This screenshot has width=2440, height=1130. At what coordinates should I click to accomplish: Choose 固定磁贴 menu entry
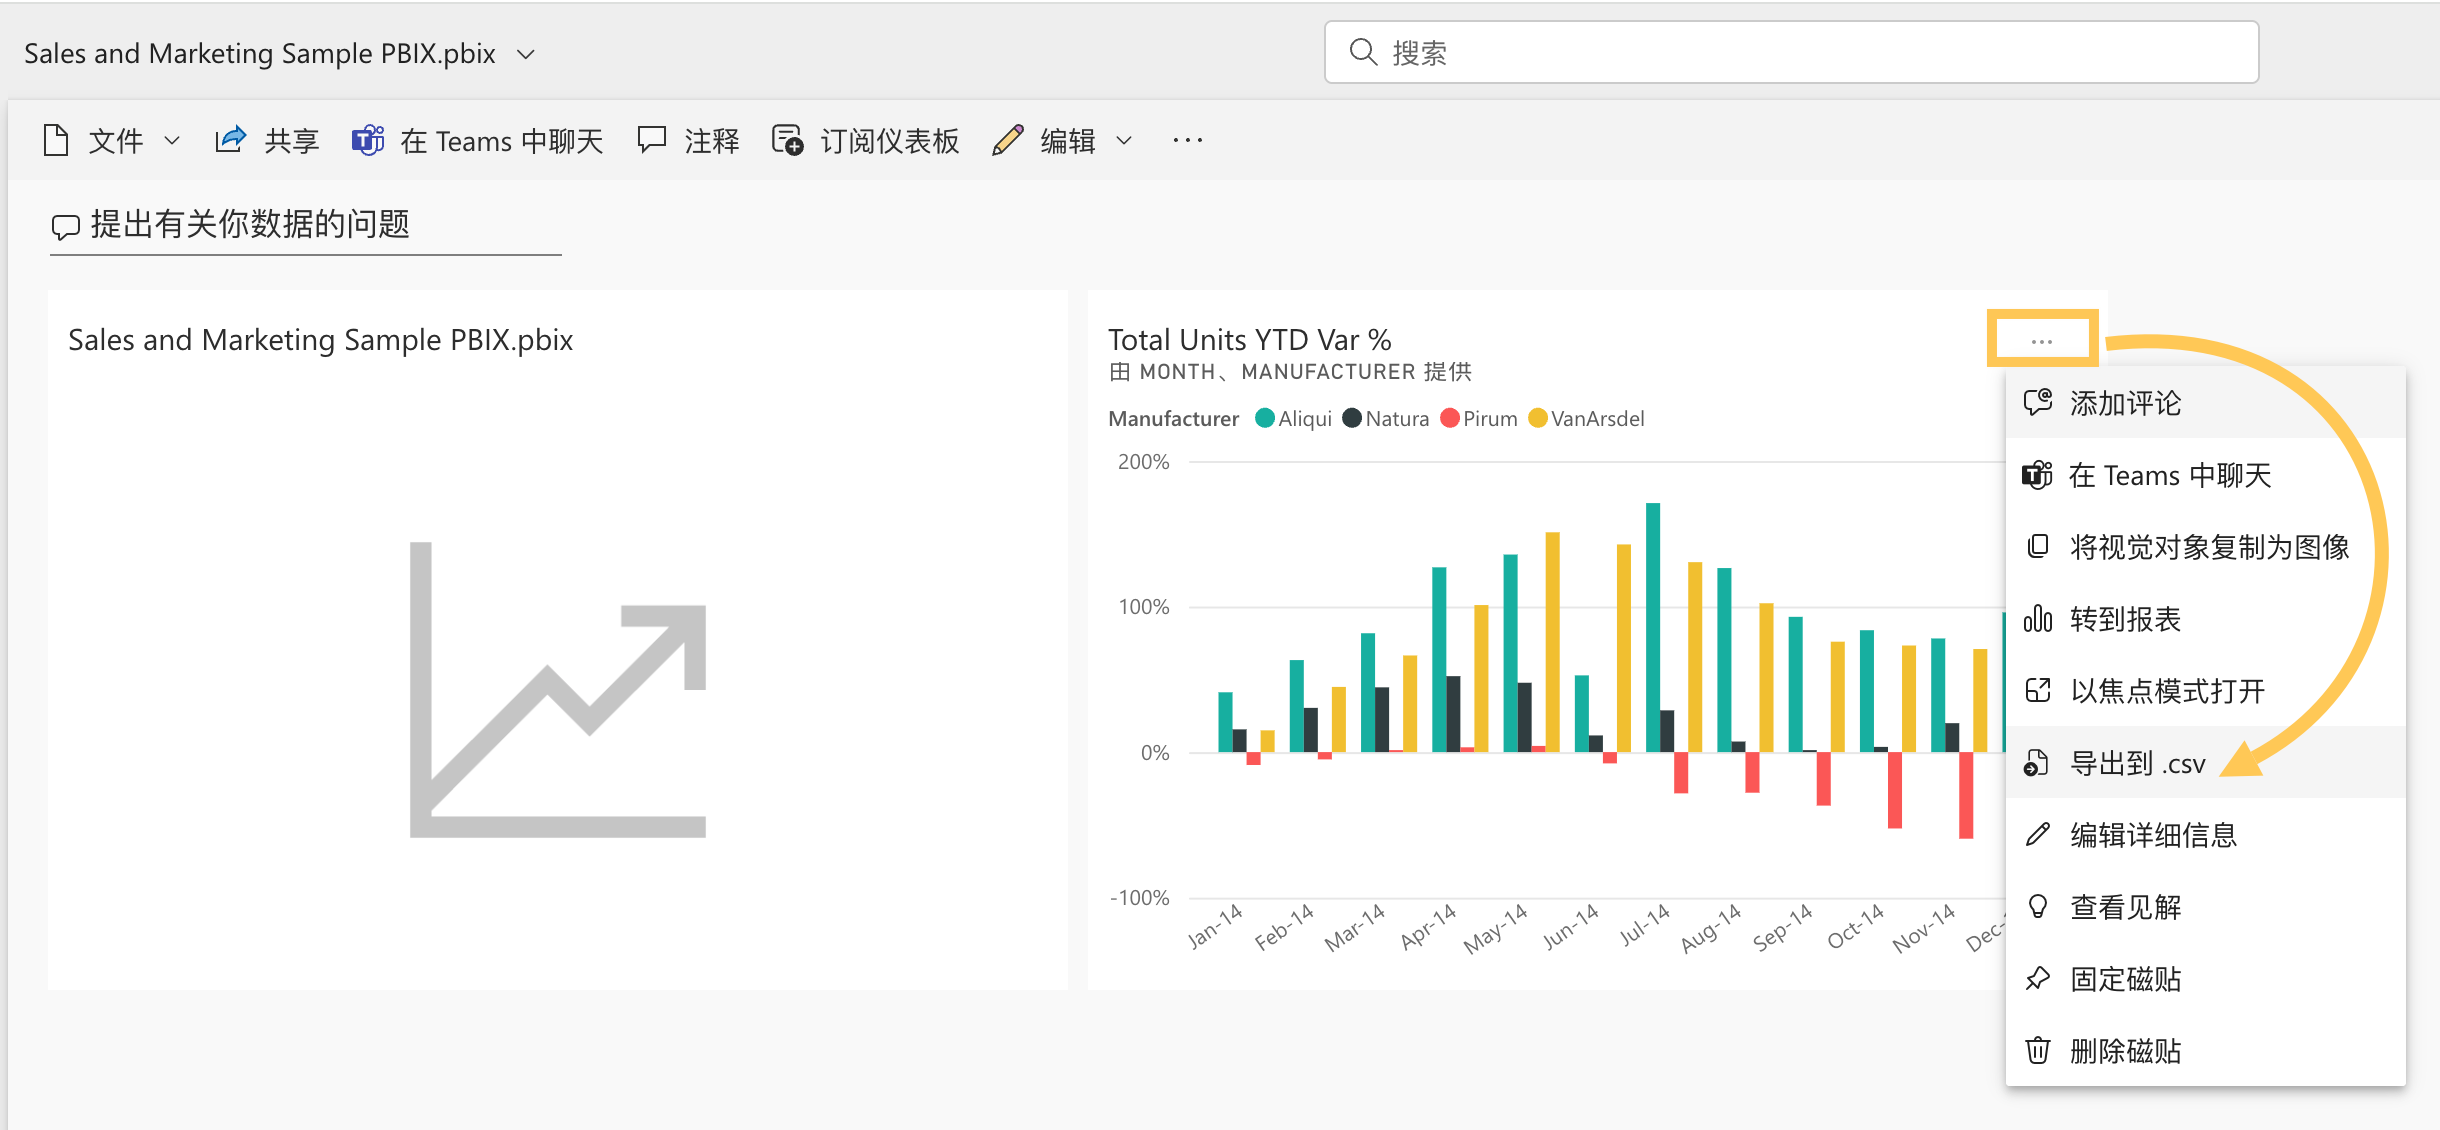point(2205,979)
